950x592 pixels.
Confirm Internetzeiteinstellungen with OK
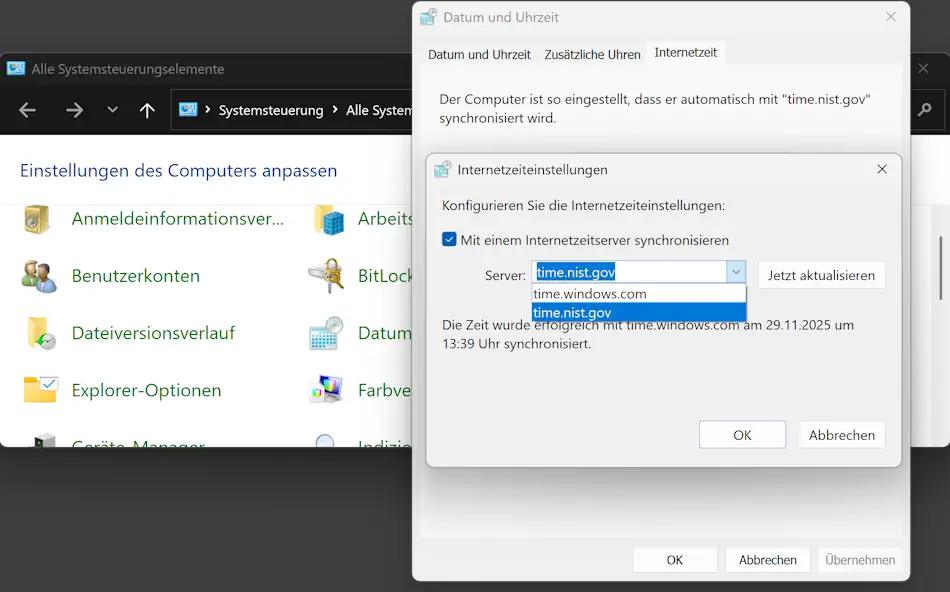(742, 434)
